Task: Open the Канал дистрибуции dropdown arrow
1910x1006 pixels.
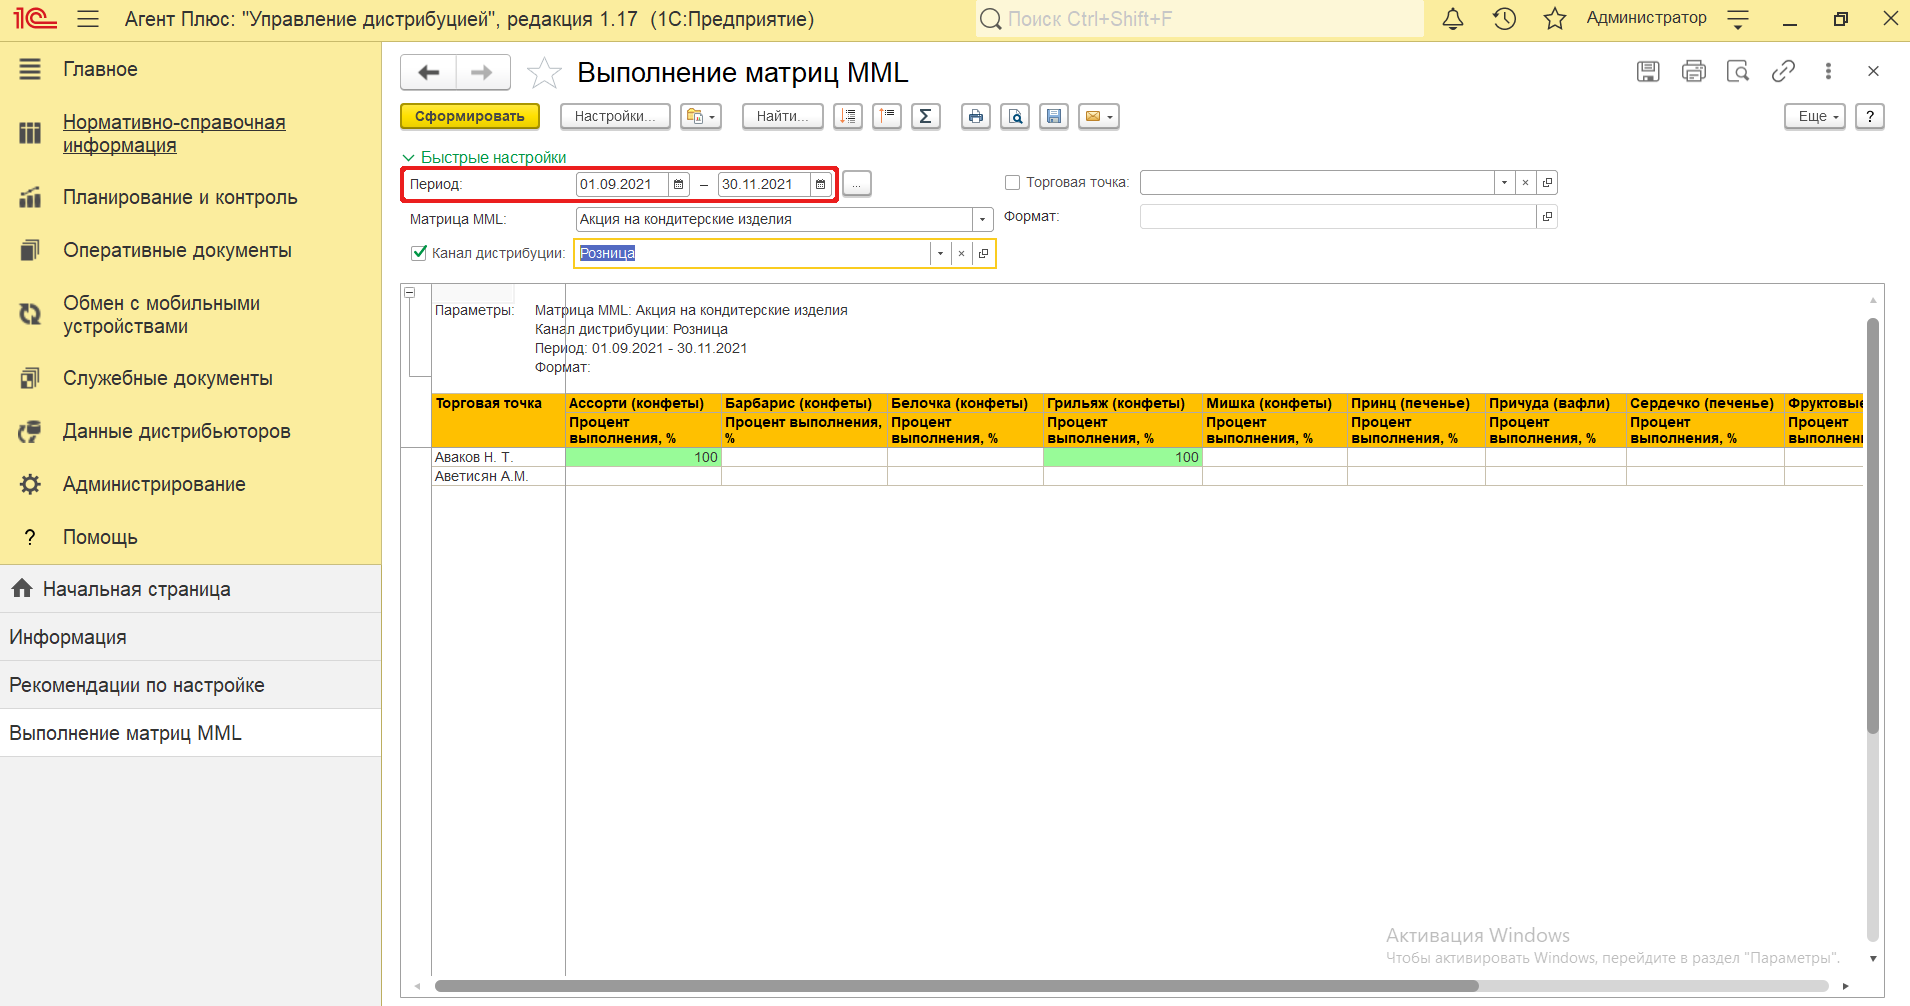Action: (x=940, y=254)
